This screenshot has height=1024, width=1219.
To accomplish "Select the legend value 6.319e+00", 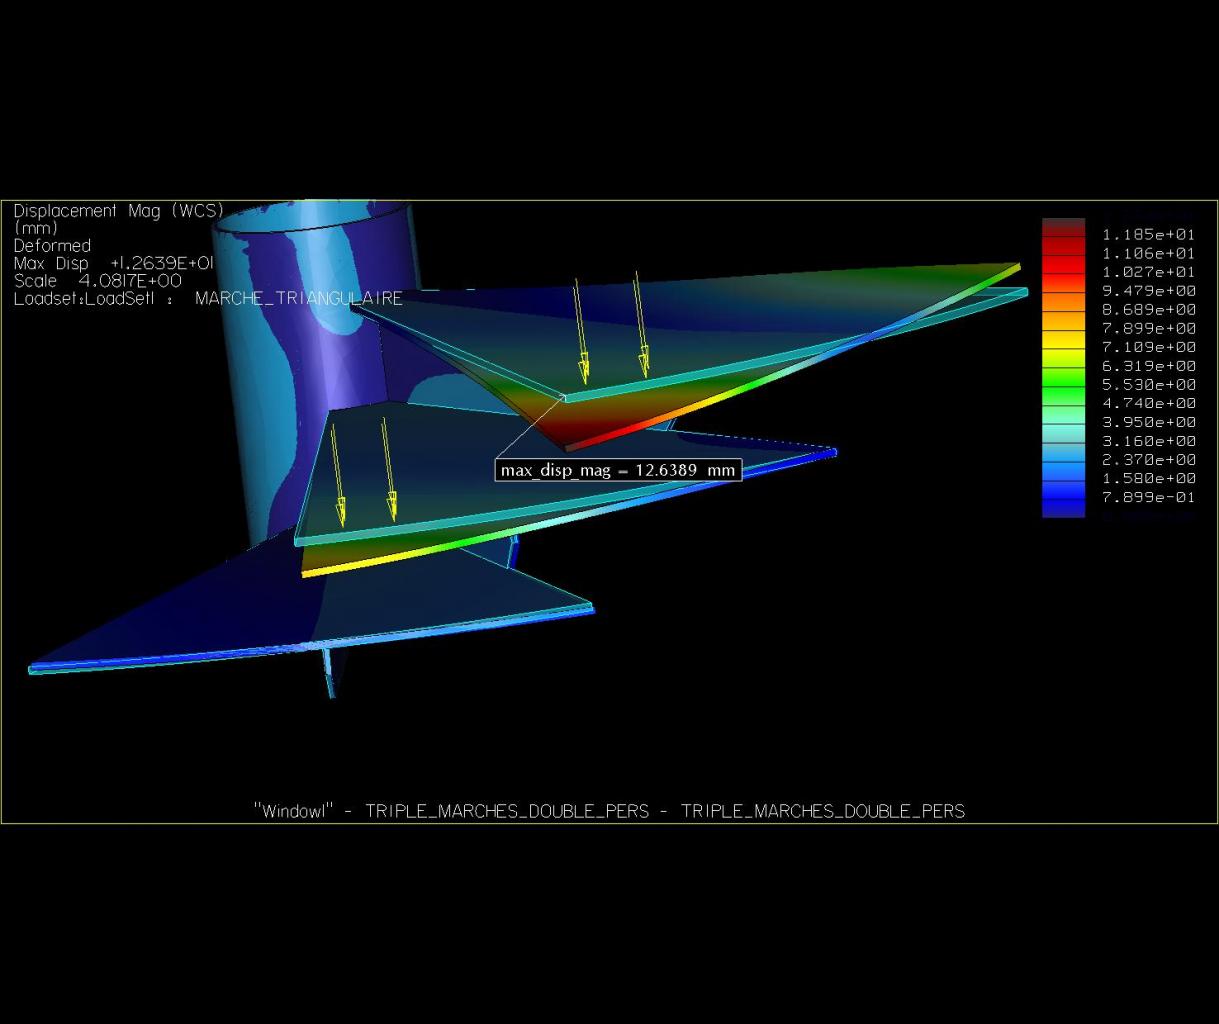I will coord(1148,366).
